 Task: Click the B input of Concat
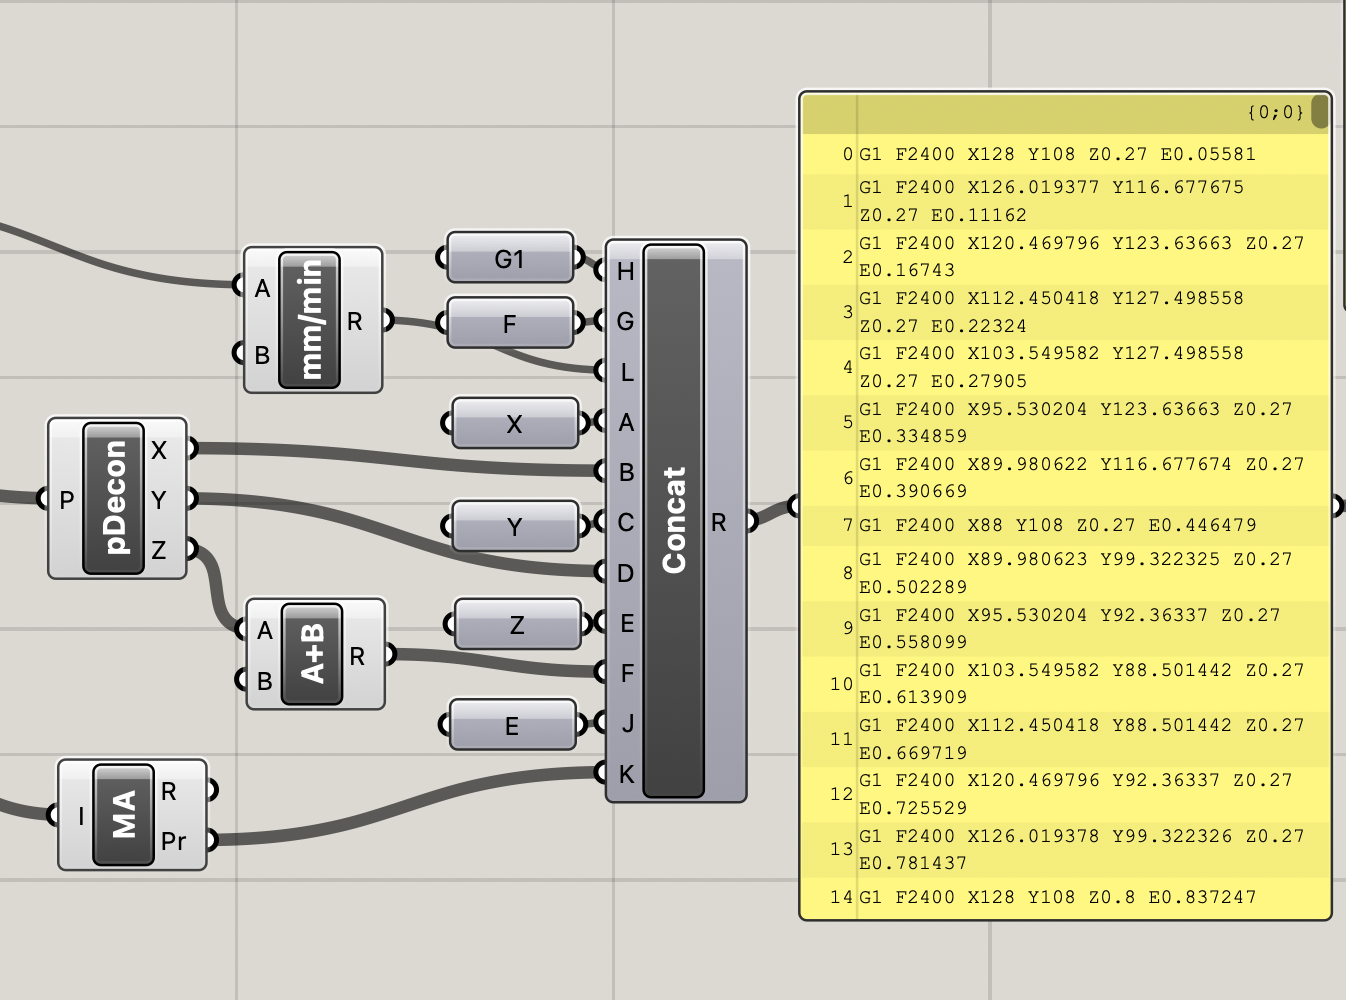(626, 472)
